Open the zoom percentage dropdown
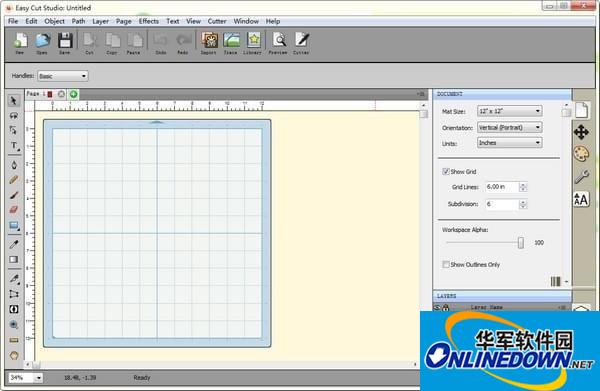Image resolution: width=600 pixels, height=391 pixels. (25, 378)
